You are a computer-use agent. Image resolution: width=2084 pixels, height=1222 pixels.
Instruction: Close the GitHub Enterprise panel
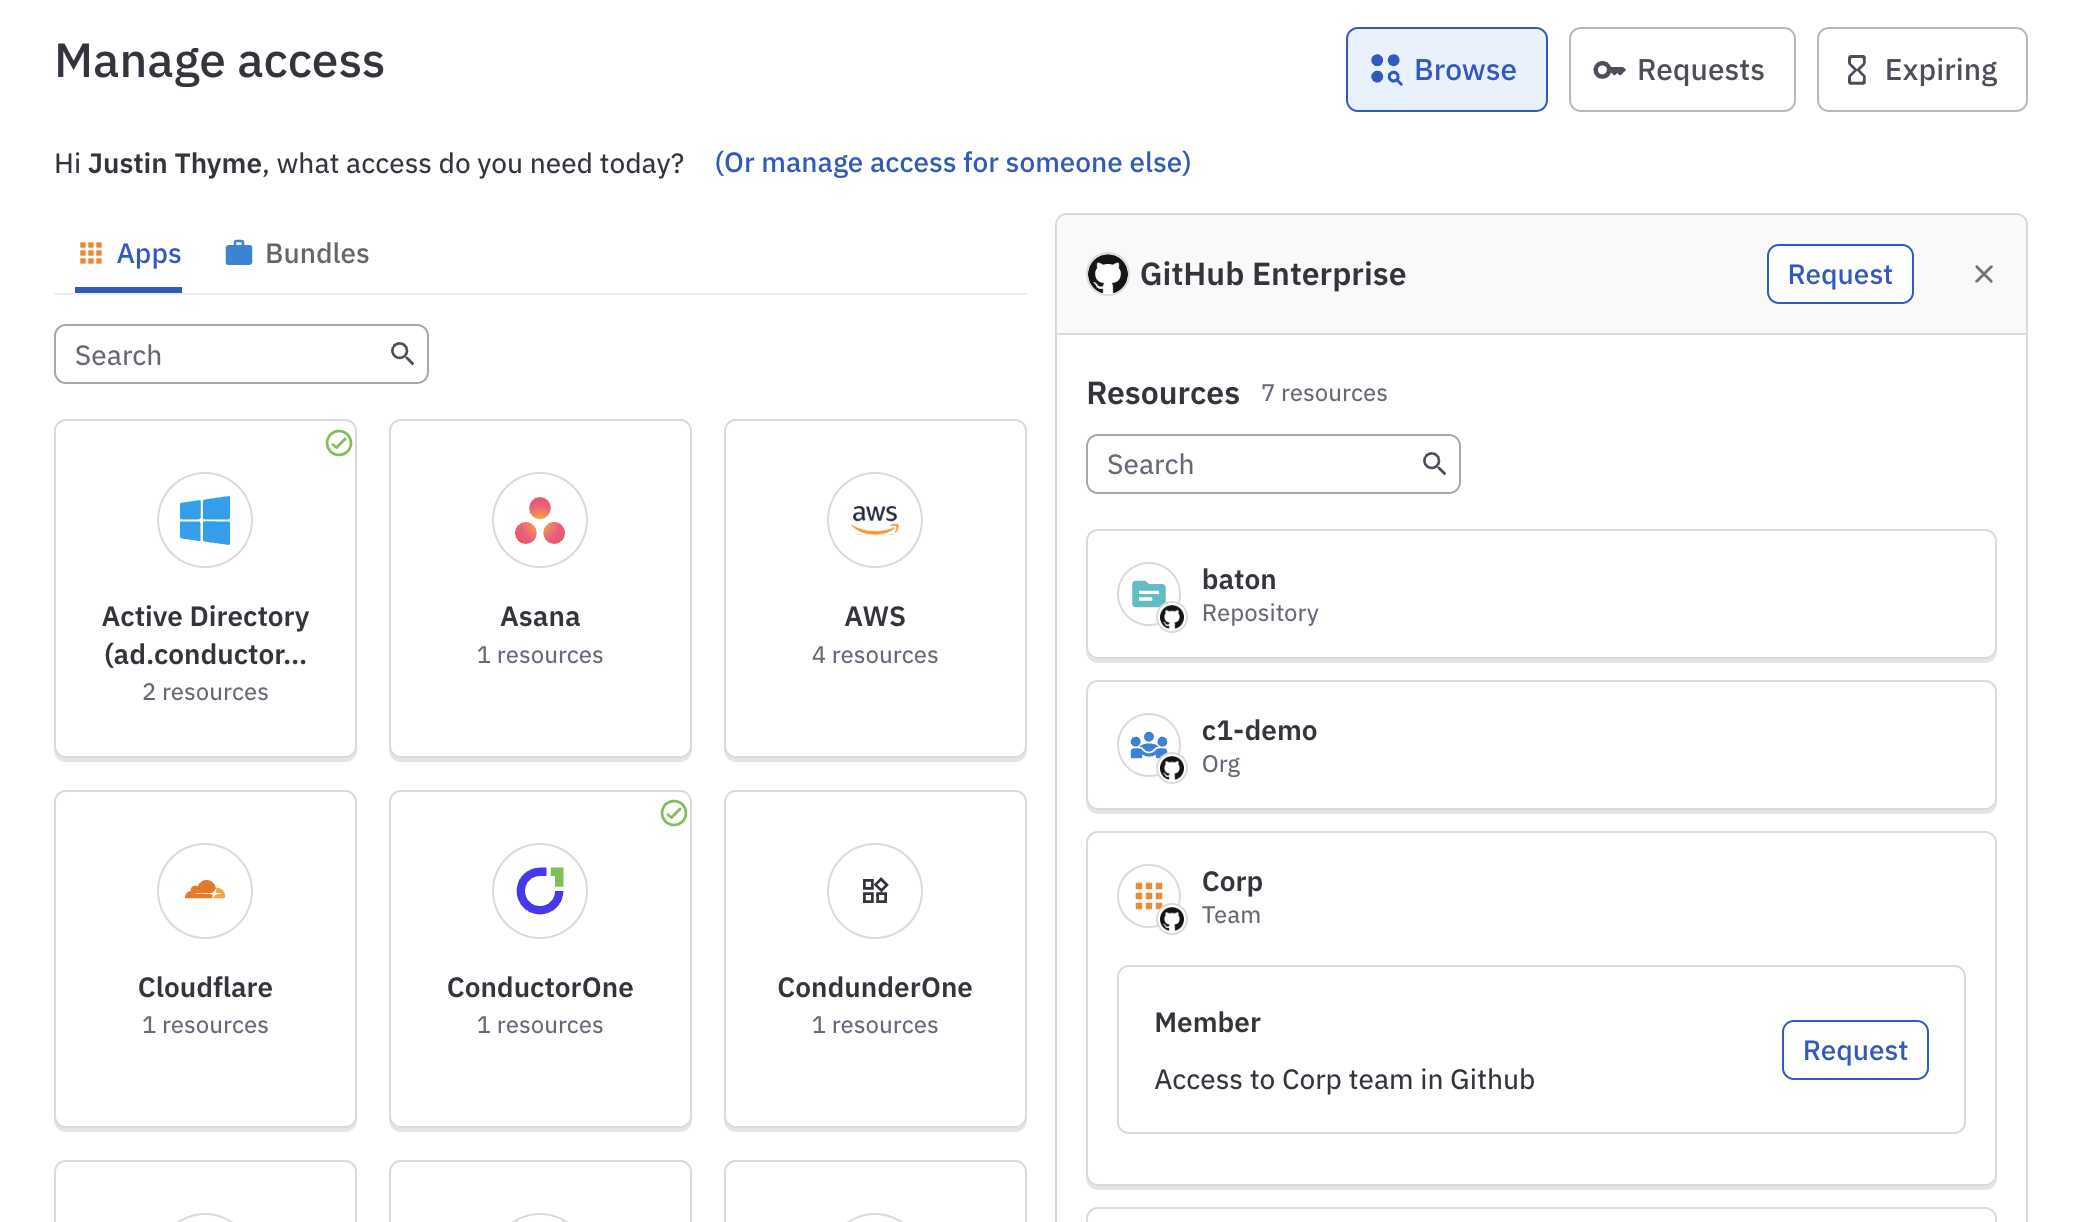1984,274
